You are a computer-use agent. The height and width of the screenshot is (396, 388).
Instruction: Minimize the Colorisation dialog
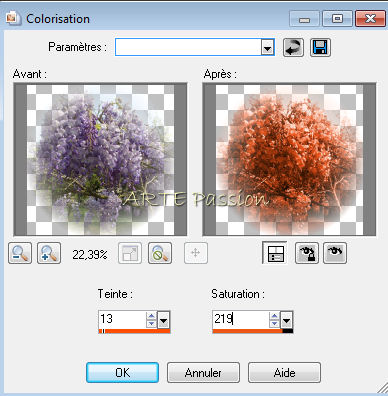(304, 19)
